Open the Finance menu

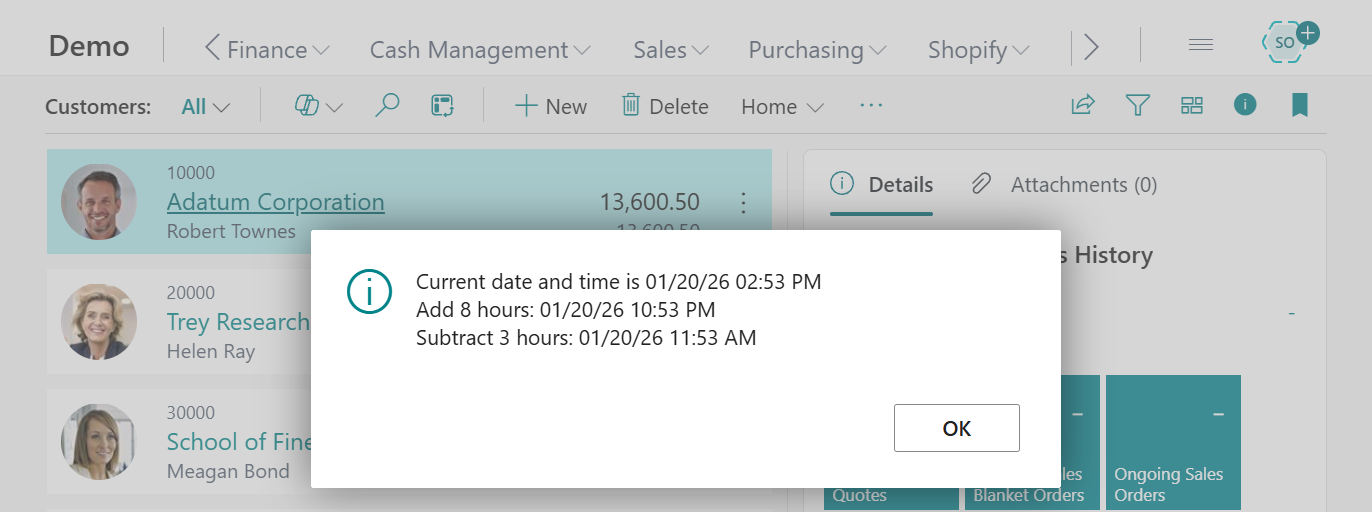(x=278, y=49)
